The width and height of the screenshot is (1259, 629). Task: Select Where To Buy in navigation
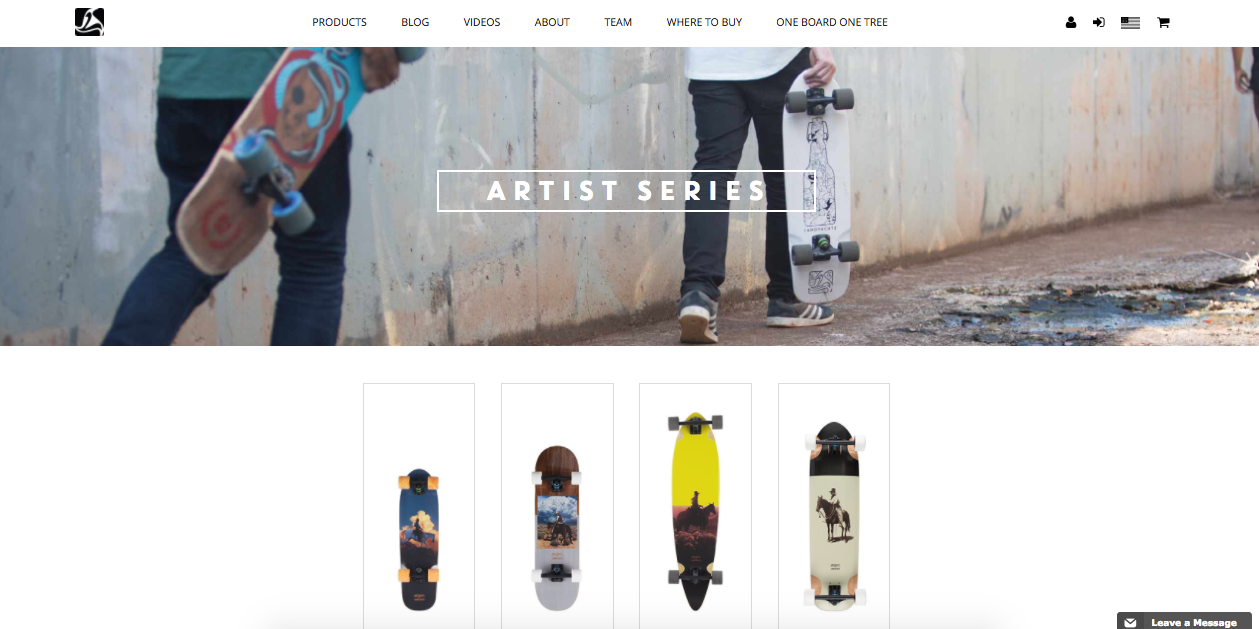click(704, 22)
